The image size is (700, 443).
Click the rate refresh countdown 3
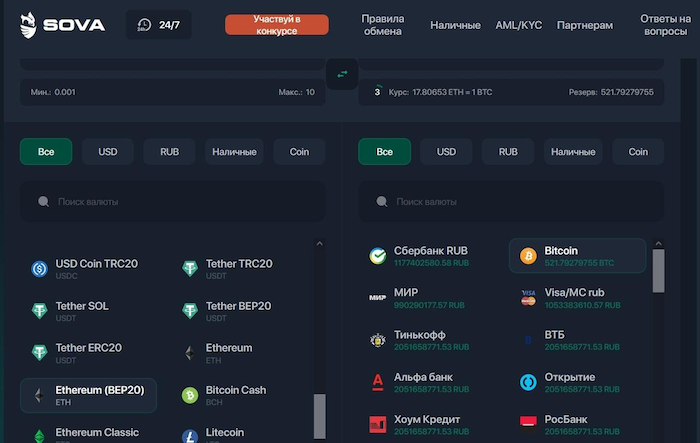[377, 92]
